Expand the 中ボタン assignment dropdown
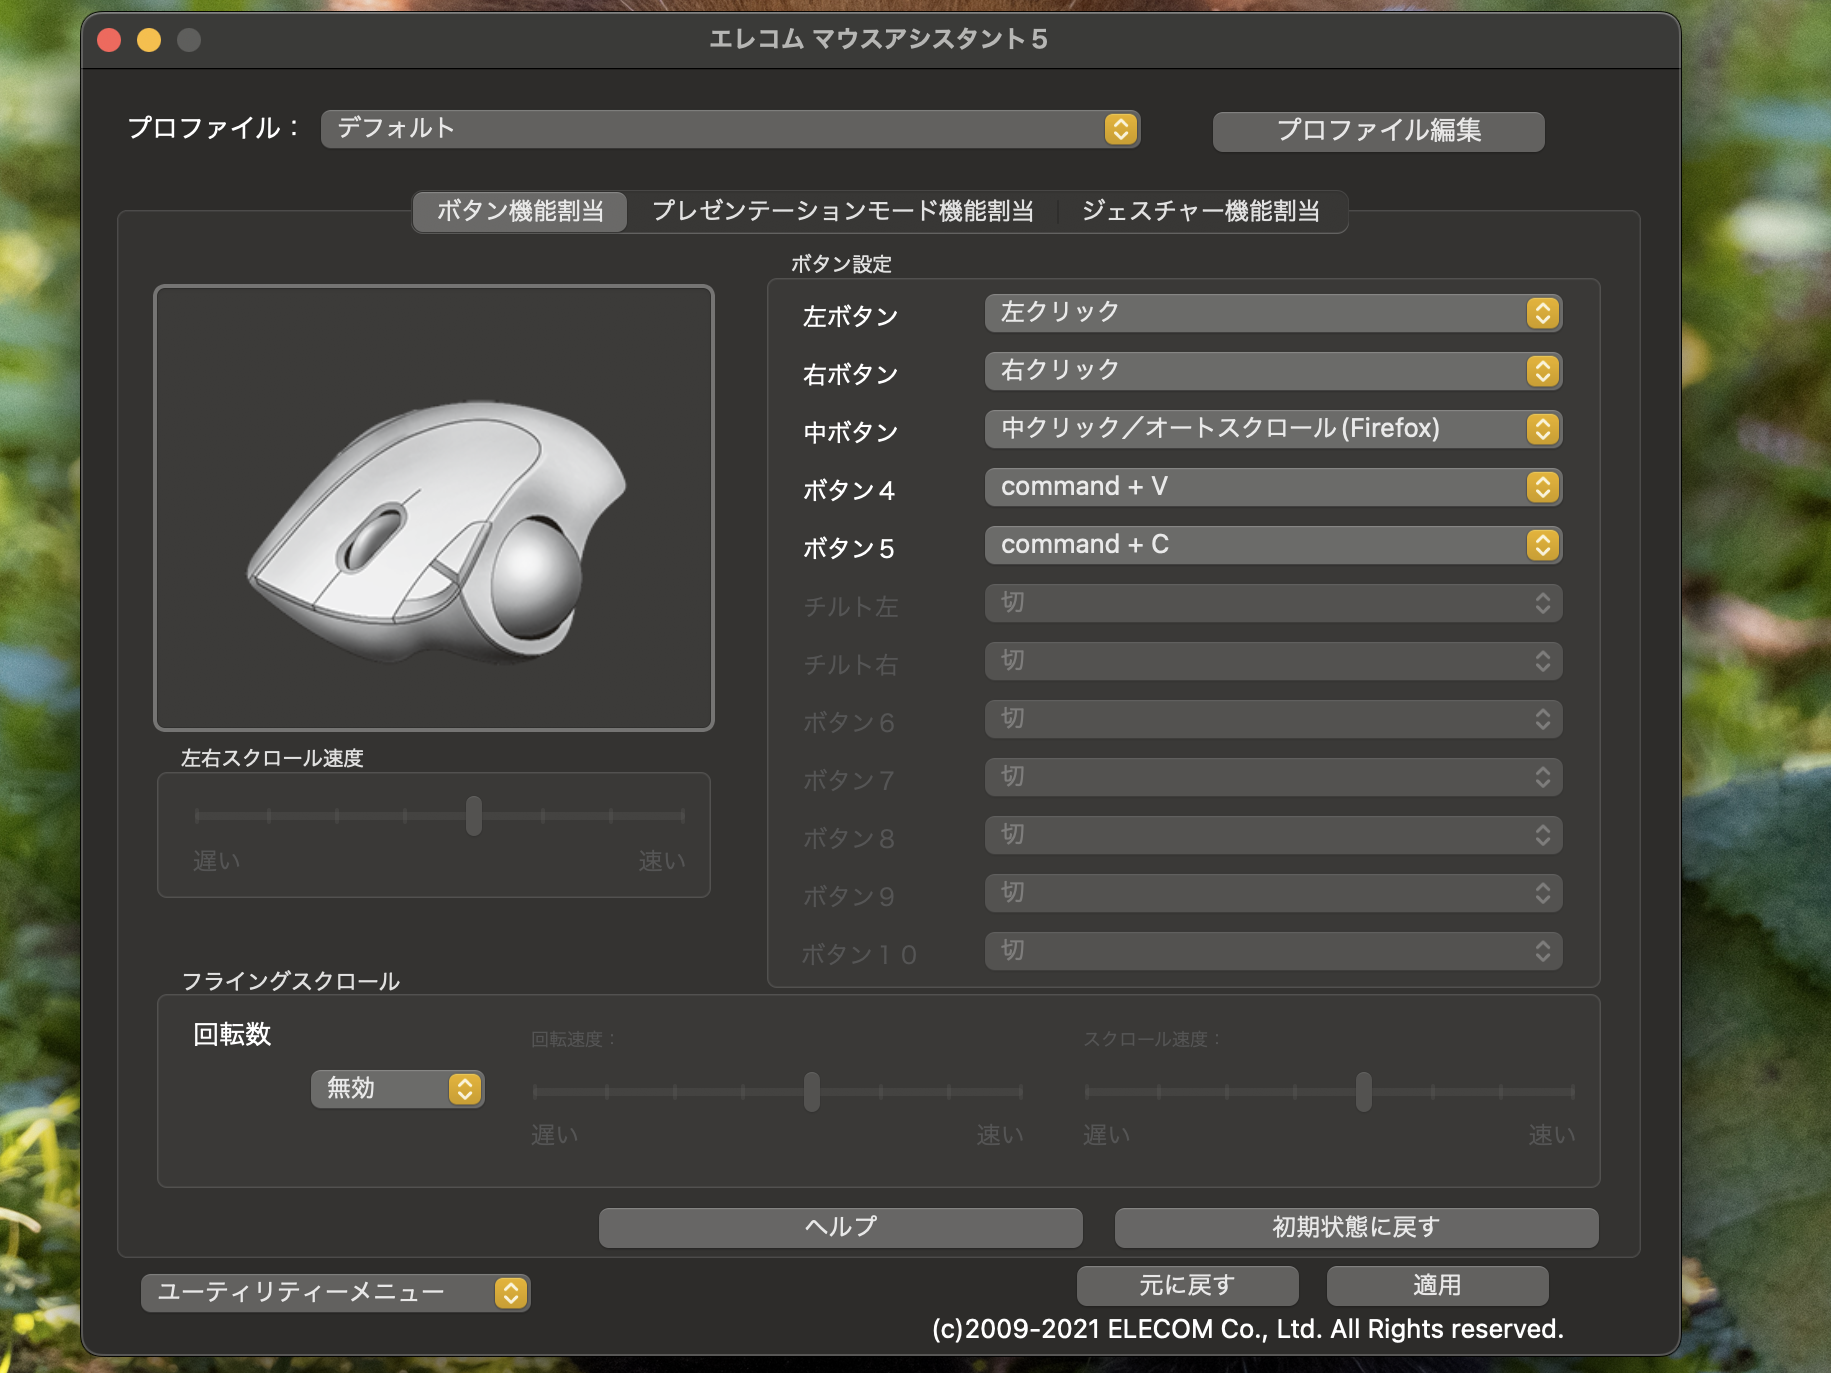This screenshot has height=1373, width=1831. point(1272,429)
